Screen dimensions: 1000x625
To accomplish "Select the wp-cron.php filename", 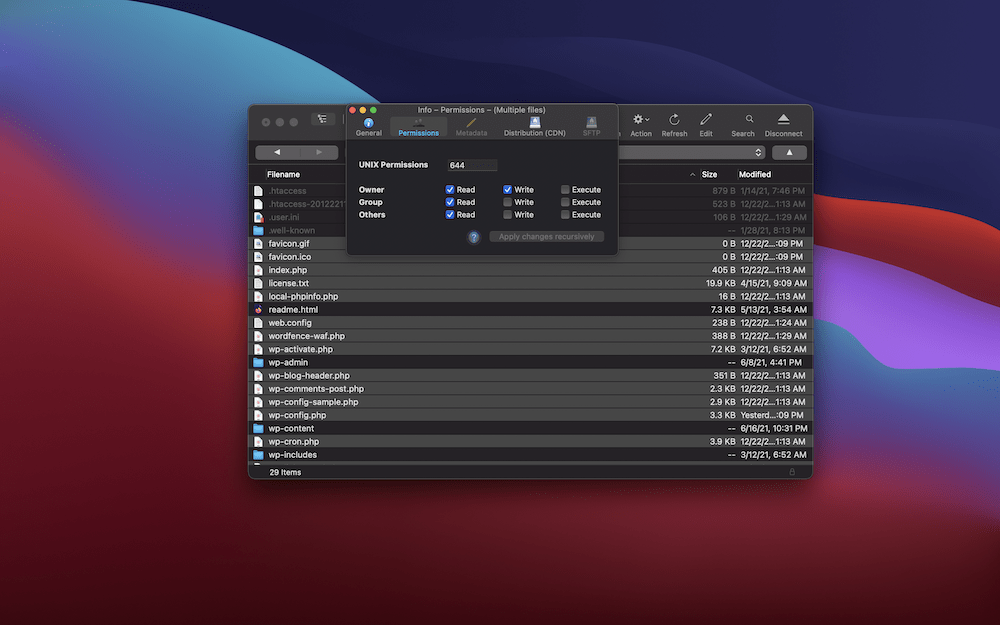I will pos(293,442).
